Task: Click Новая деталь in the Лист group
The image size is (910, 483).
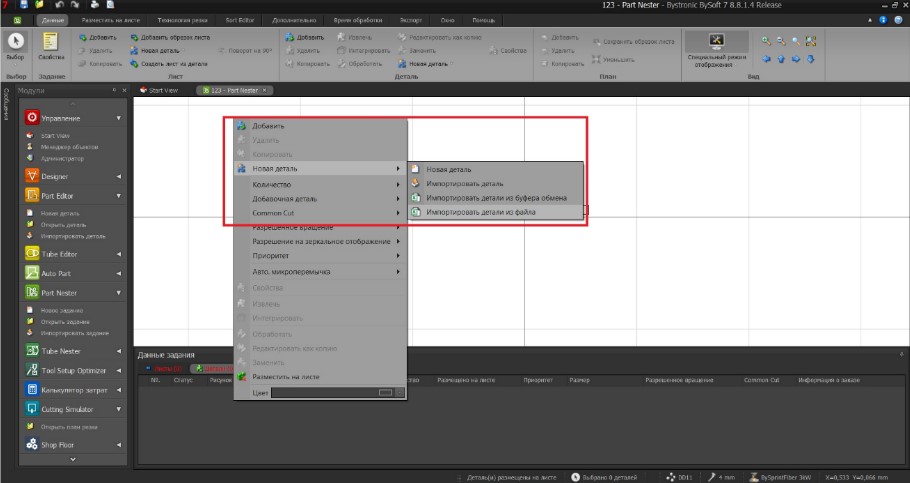Action: point(155,51)
